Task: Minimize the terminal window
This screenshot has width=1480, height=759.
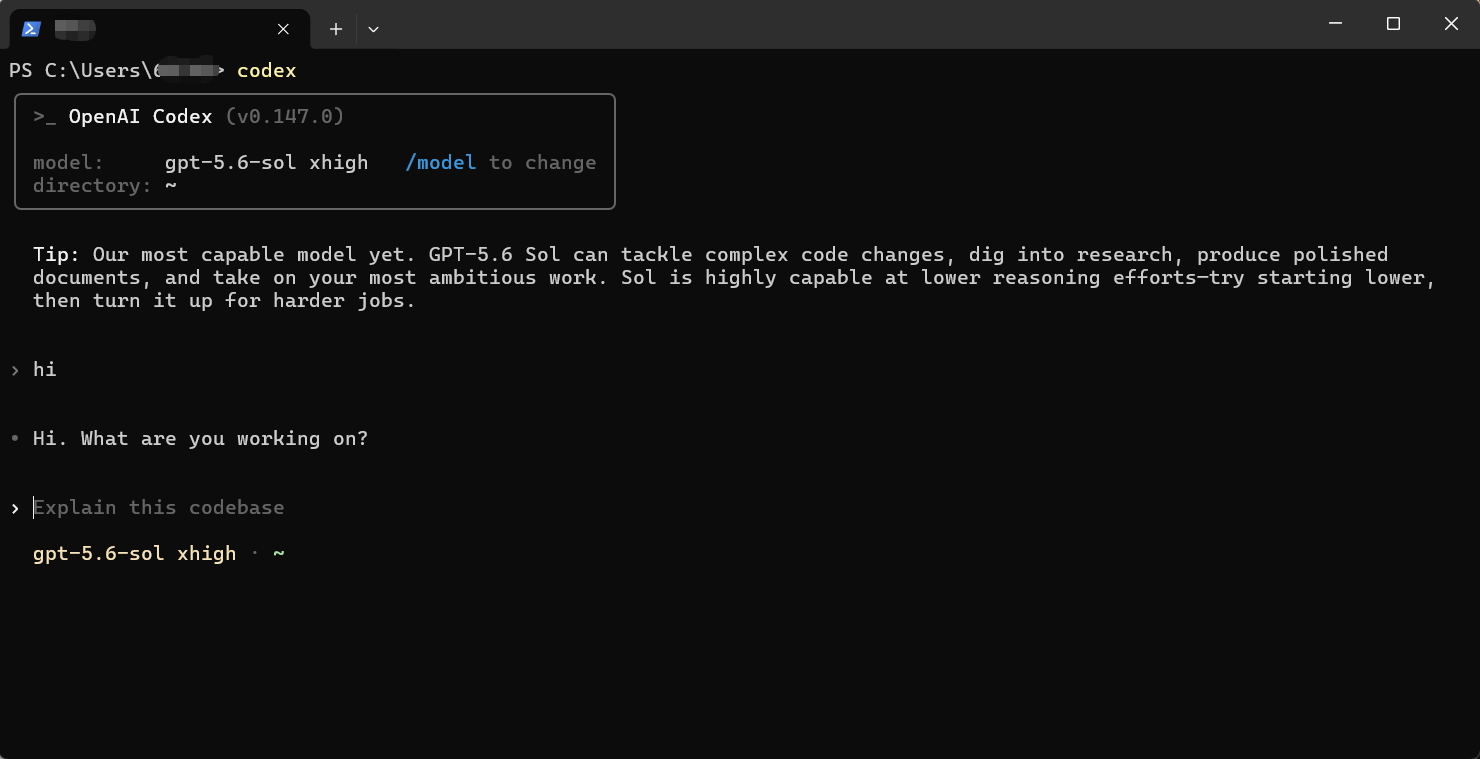Action: click(1335, 24)
